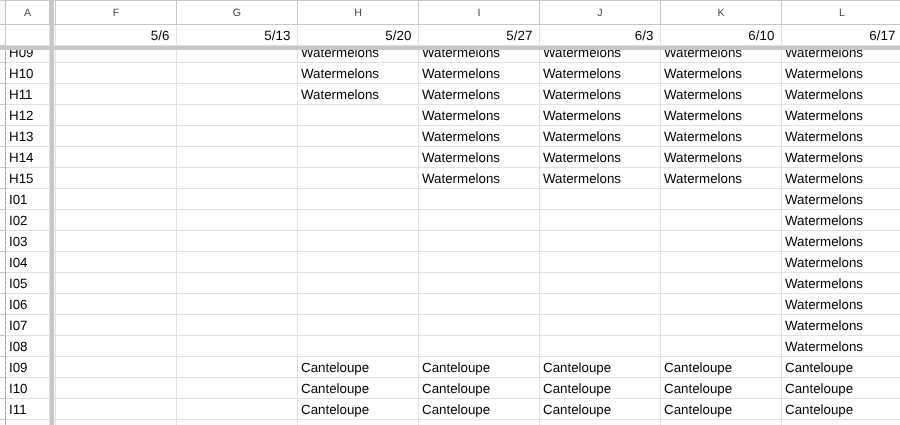Click Watermelons cell in H15 row under 5/27
The height and width of the screenshot is (425, 900).
click(479, 179)
